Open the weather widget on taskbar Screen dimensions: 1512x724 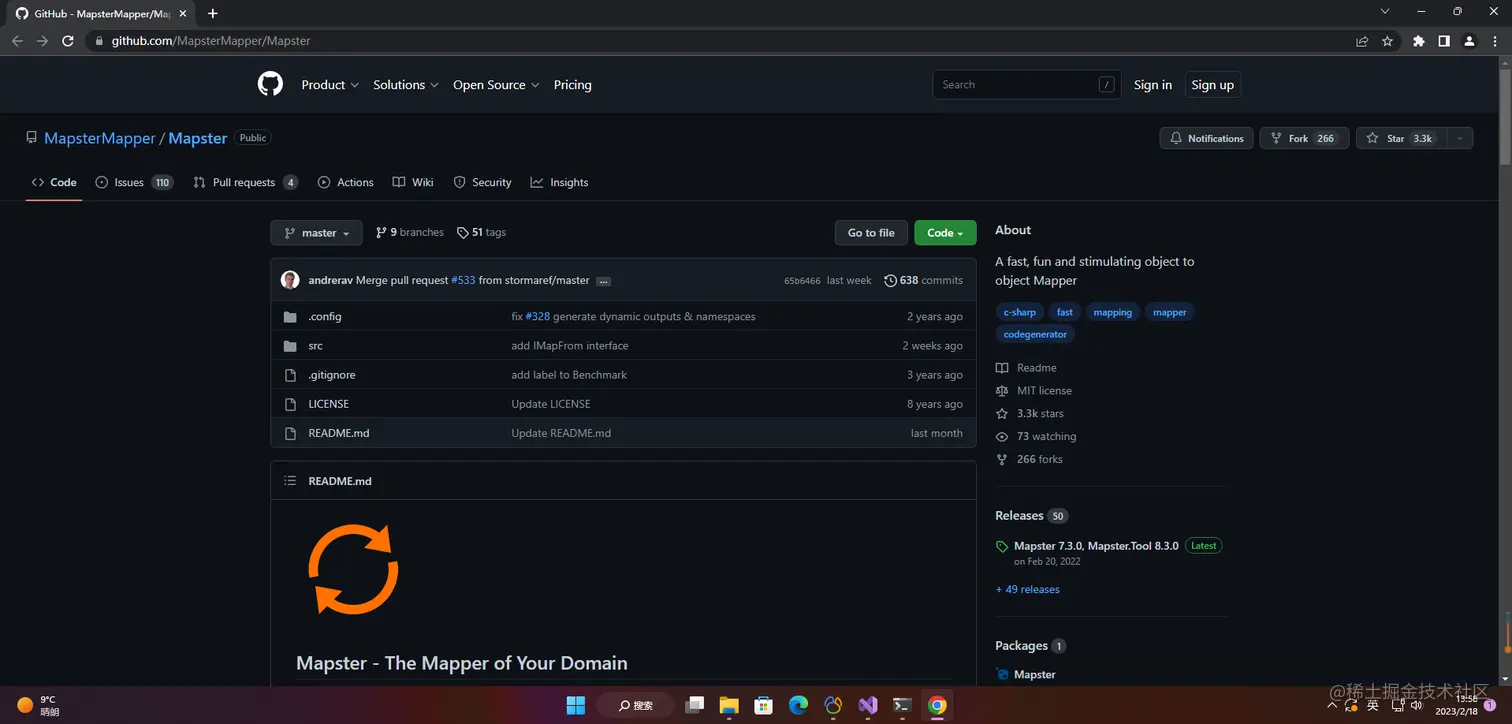pyautogui.click(x=38, y=705)
